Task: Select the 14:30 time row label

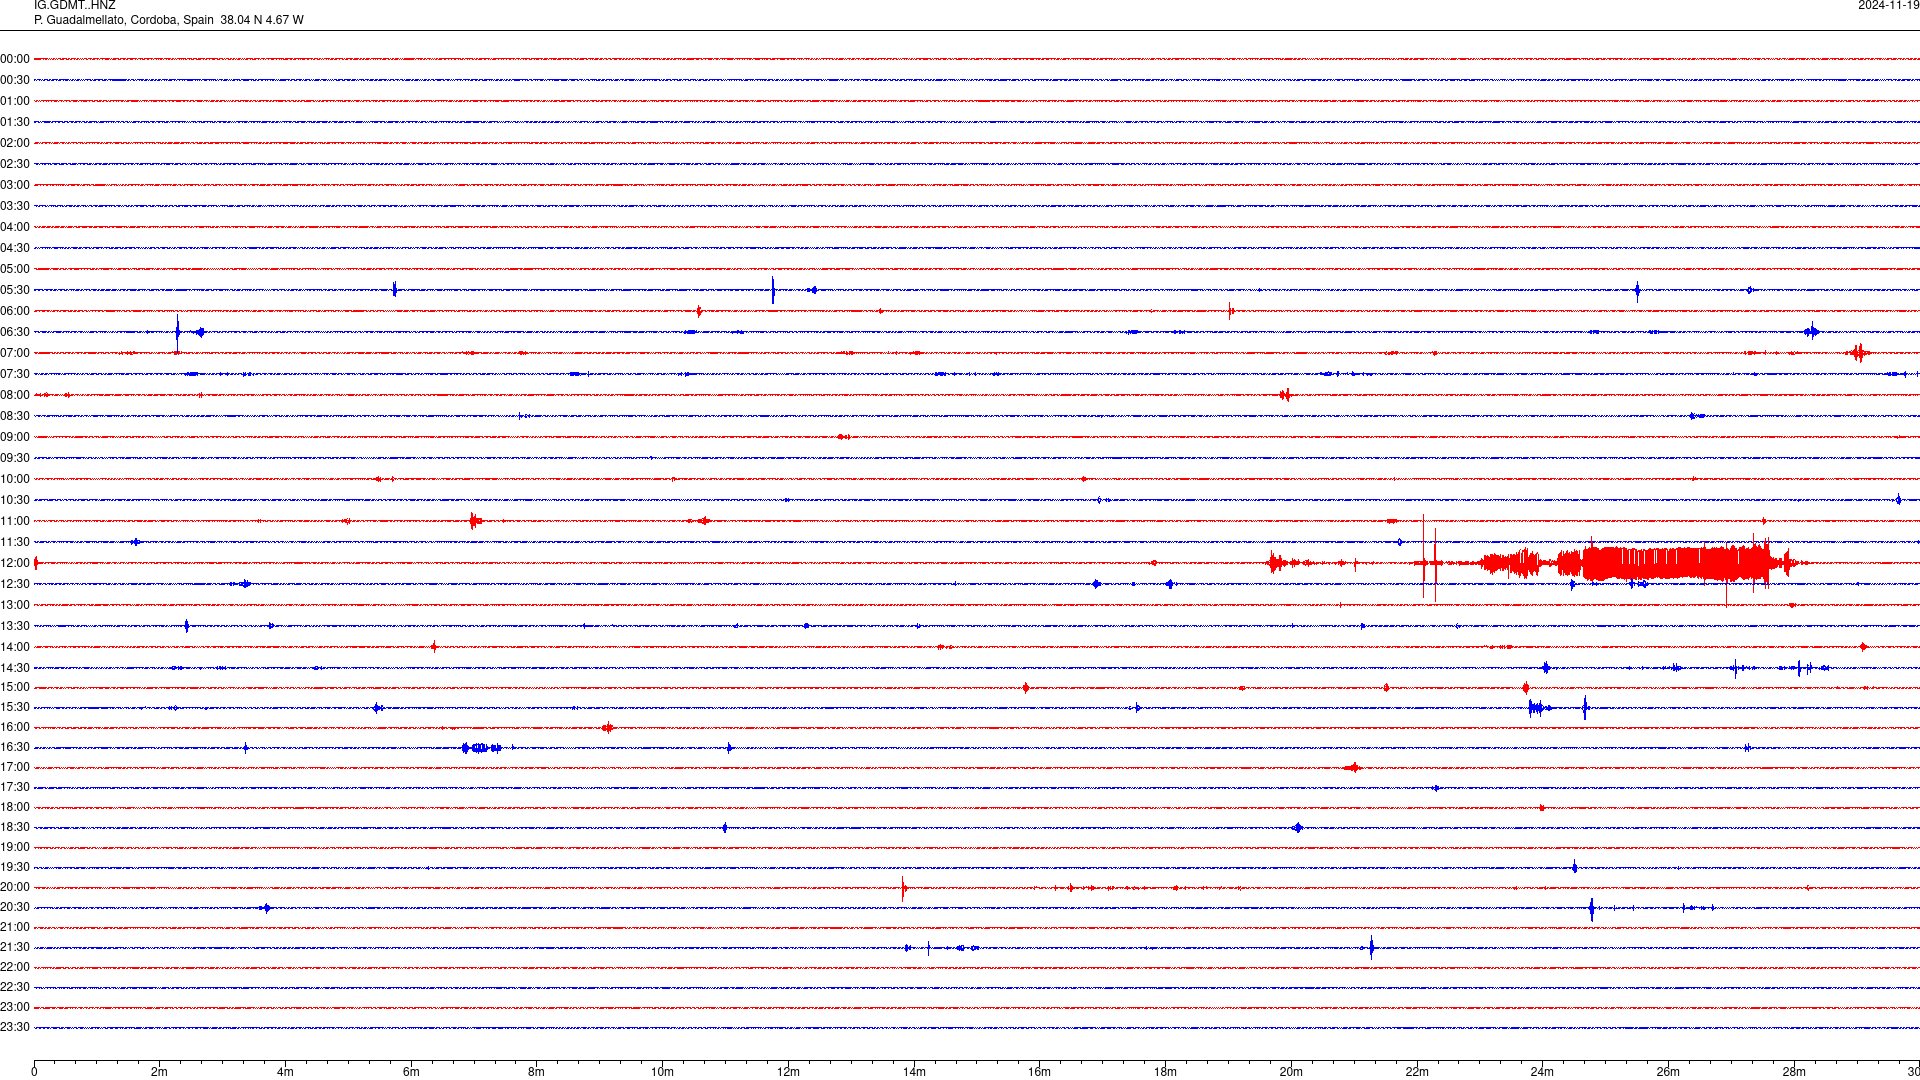Action: point(15,668)
